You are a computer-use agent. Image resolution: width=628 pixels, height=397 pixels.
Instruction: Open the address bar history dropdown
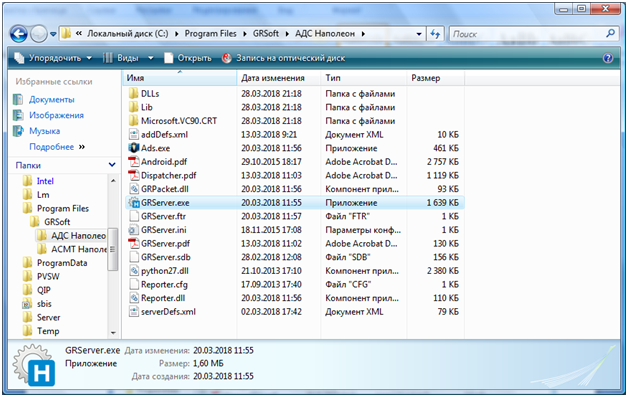[419, 34]
